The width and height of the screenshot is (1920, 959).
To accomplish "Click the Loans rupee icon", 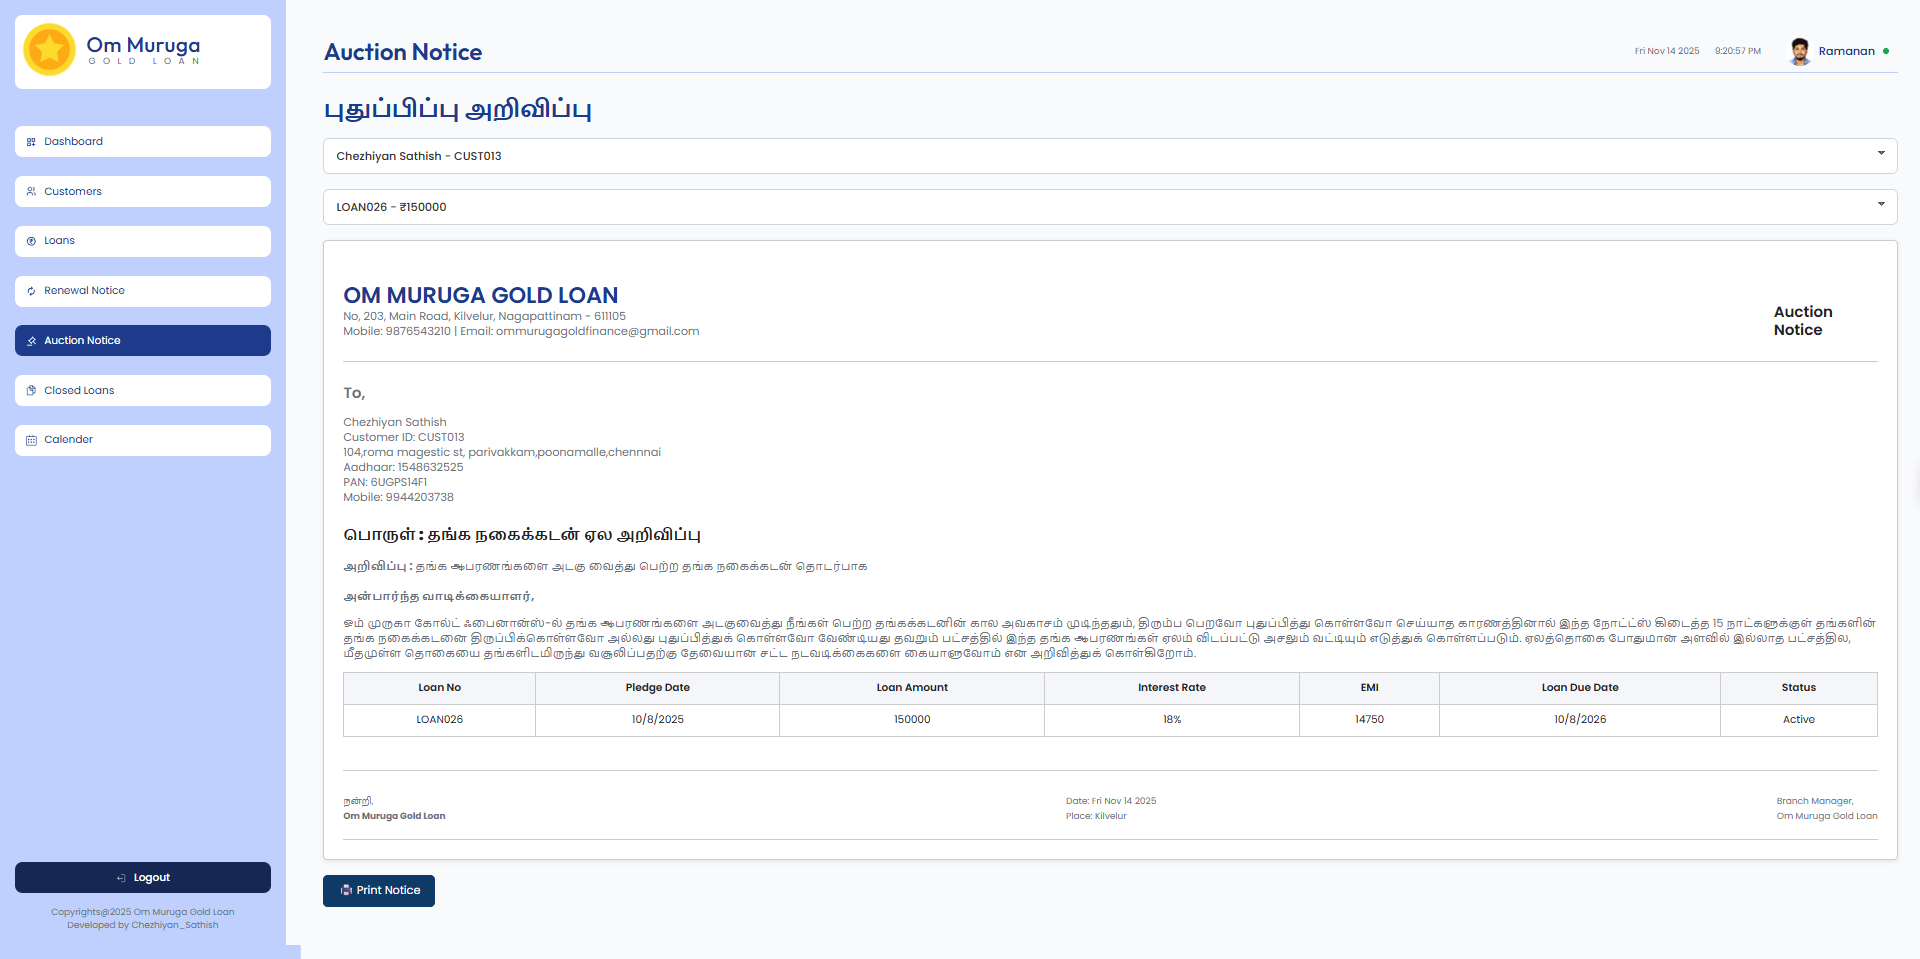I will coord(31,241).
